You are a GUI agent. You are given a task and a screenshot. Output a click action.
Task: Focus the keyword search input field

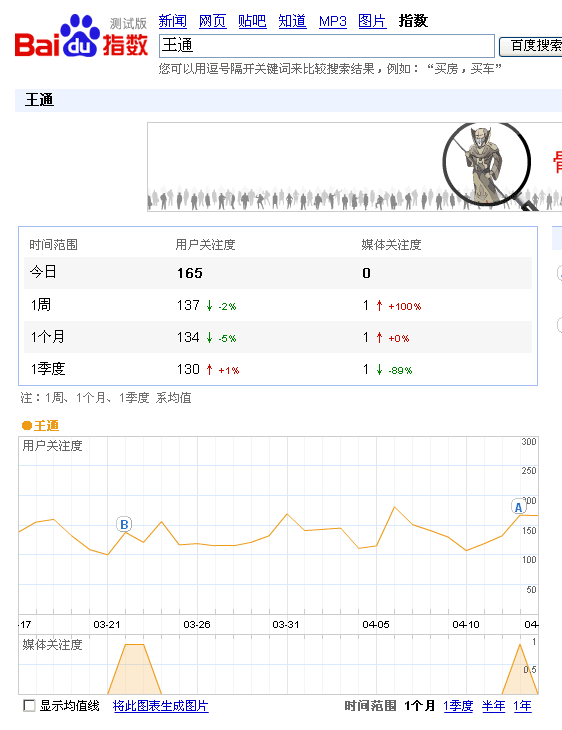(x=326, y=46)
